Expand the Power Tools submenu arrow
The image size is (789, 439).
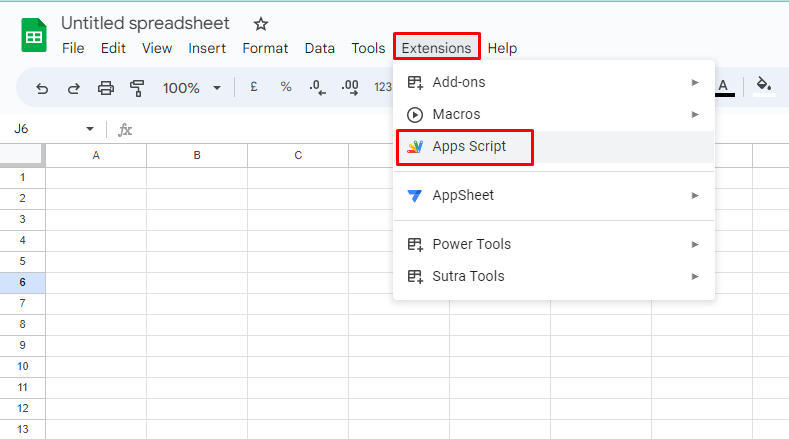pos(695,245)
